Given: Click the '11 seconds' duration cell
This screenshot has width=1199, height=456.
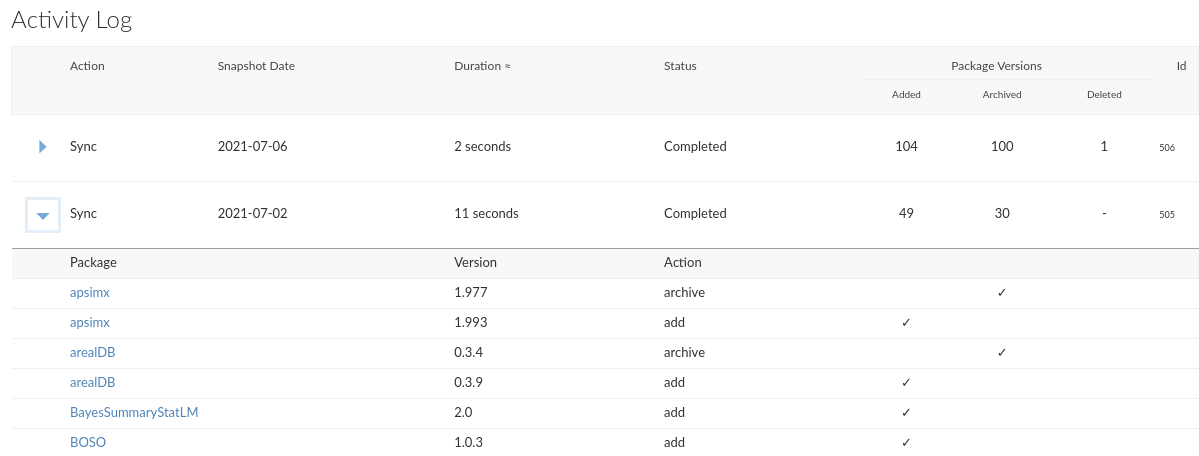Looking at the screenshot, I should (486, 213).
